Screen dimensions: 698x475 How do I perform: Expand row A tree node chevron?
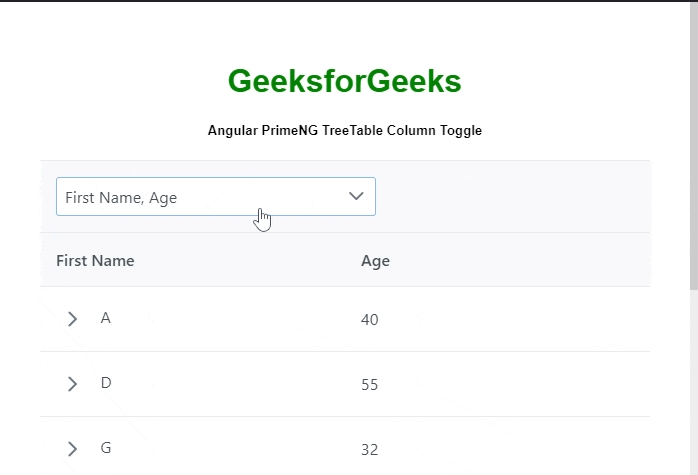[x=72, y=319]
